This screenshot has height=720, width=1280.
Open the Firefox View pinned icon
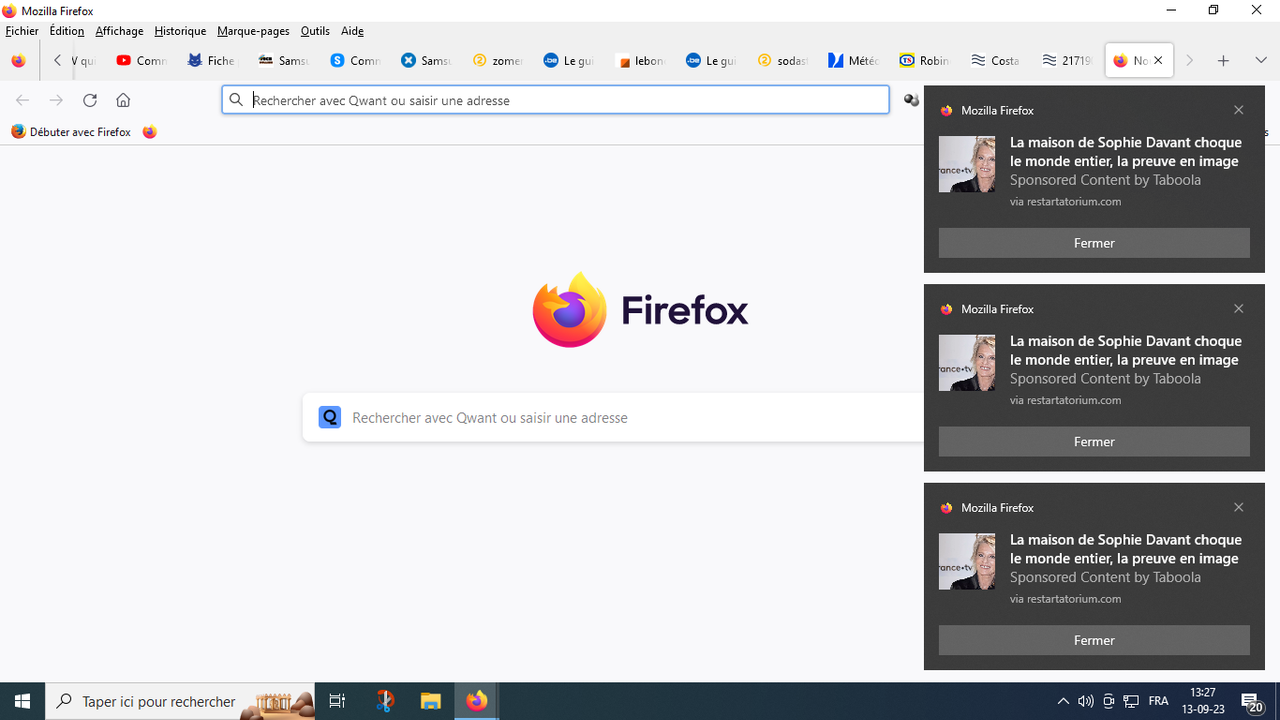coord(18,61)
